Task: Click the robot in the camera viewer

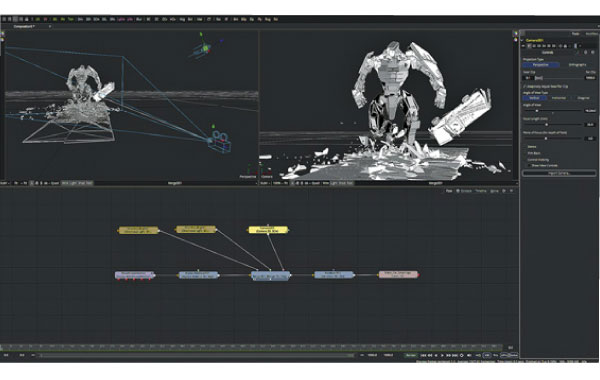Action: pyautogui.click(x=398, y=92)
